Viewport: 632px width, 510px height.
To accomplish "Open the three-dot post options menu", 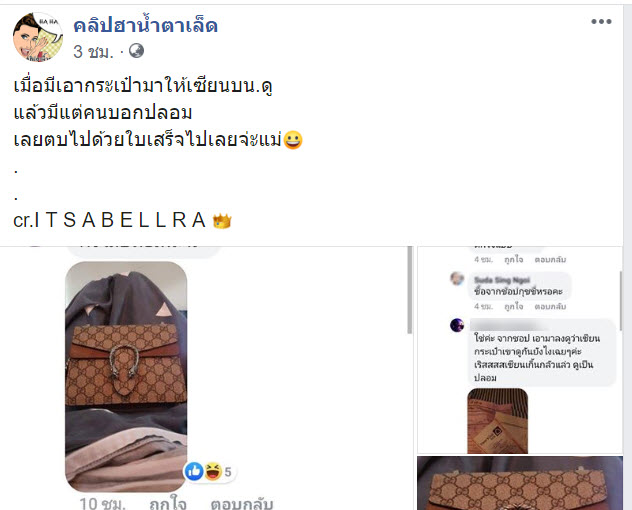I will tap(601, 21).
